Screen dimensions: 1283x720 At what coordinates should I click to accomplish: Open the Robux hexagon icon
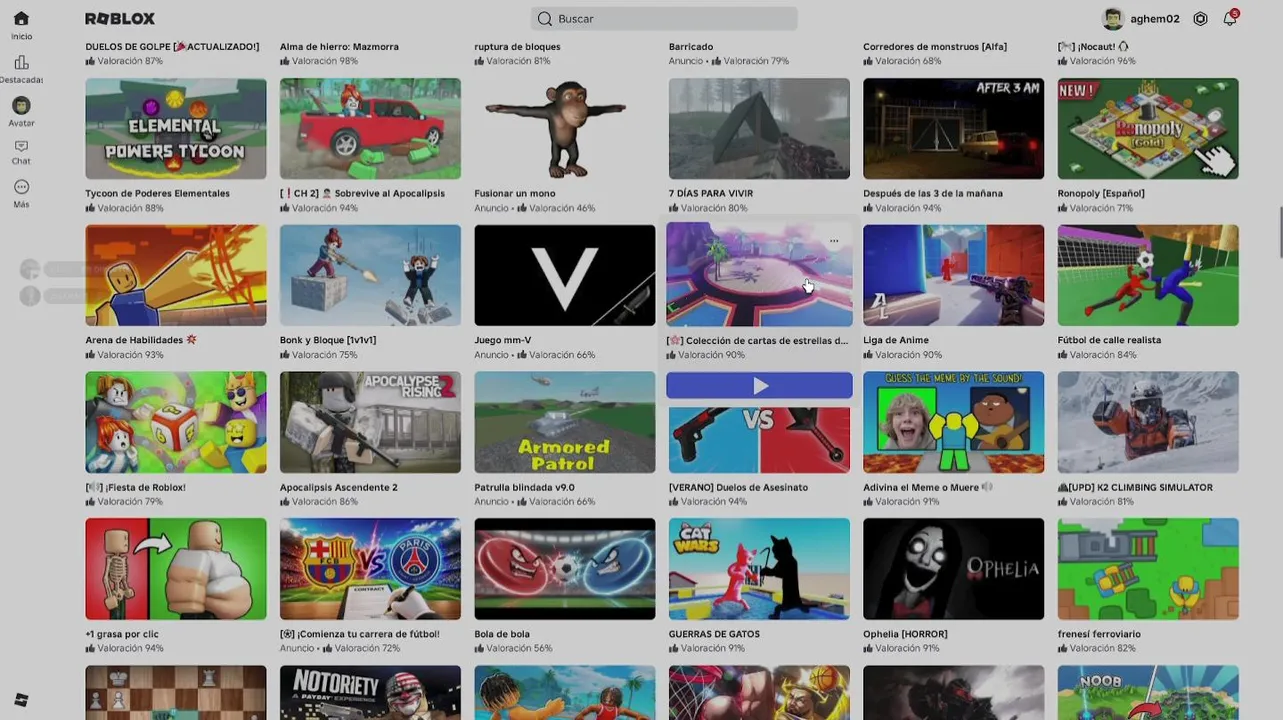(x=1200, y=19)
